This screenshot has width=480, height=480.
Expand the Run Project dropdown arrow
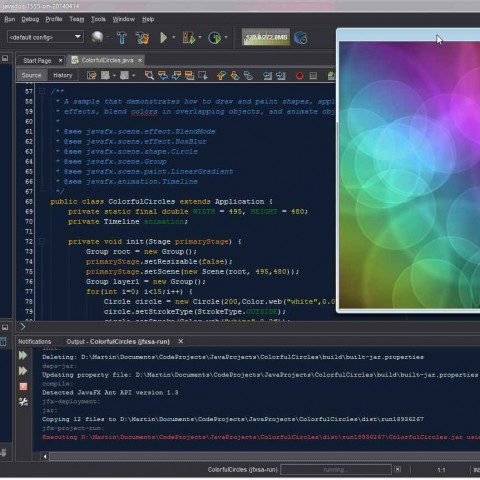(174, 37)
